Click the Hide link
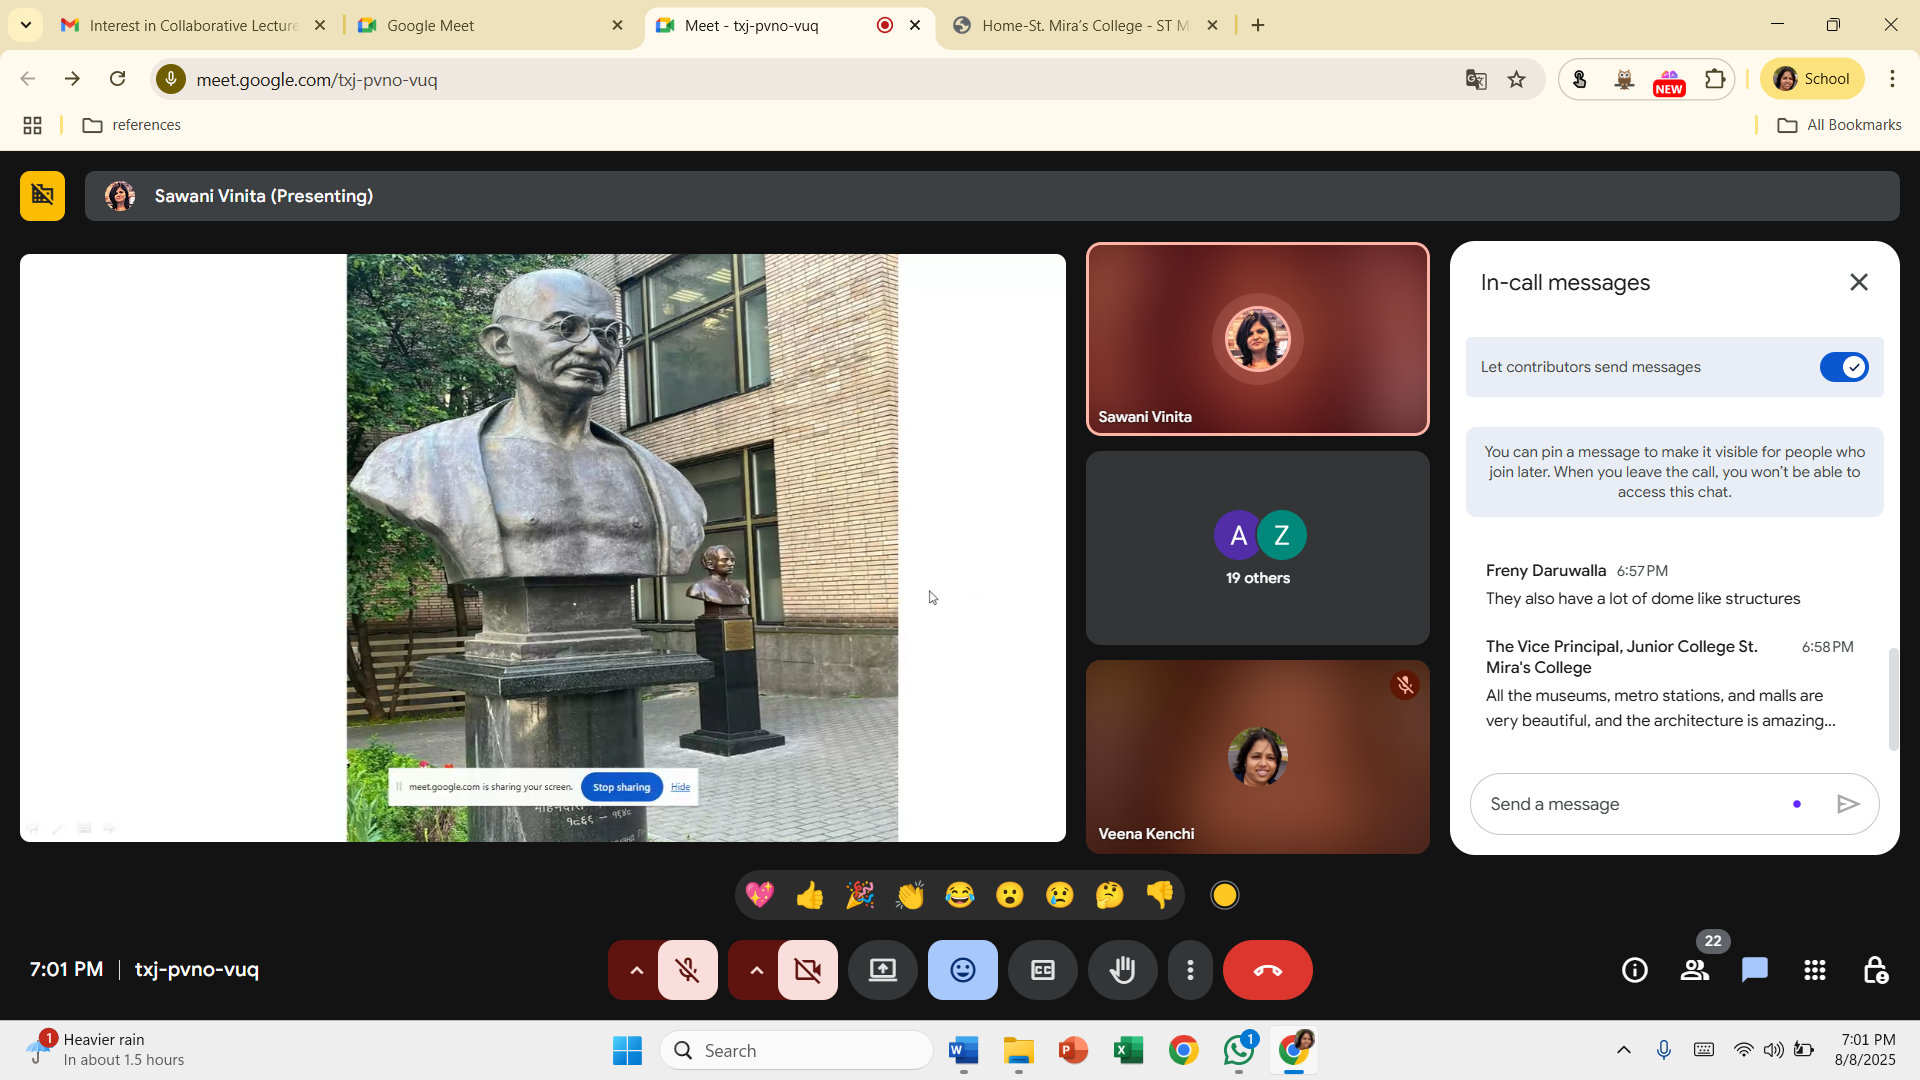This screenshot has height=1080, width=1920. click(x=680, y=787)
